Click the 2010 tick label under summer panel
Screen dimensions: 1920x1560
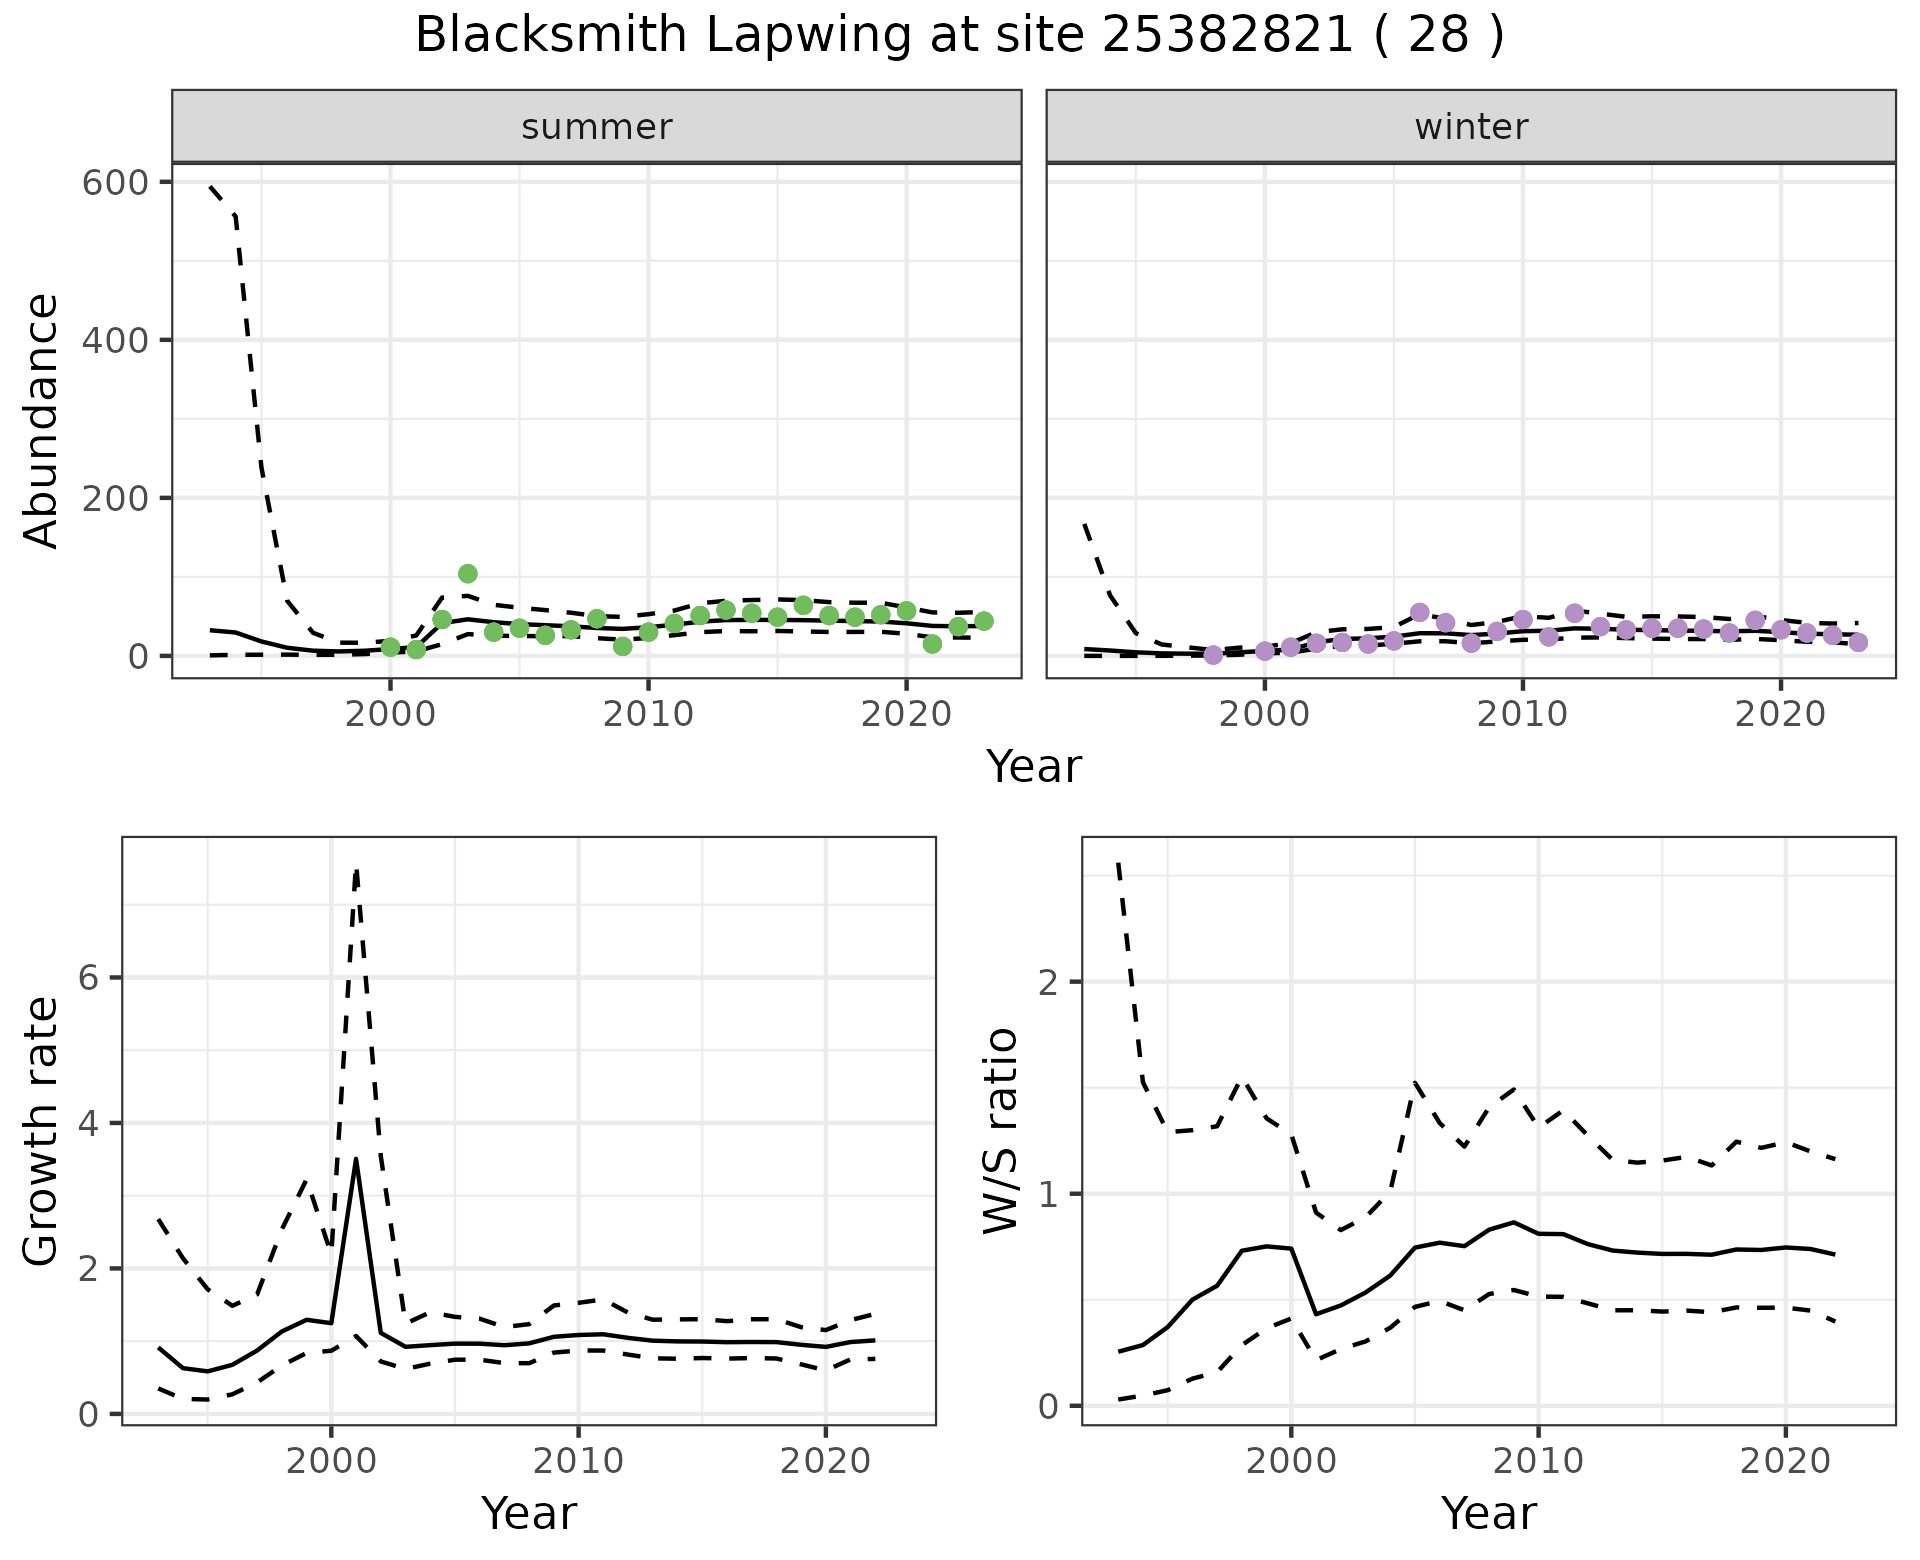pos(647,716)
